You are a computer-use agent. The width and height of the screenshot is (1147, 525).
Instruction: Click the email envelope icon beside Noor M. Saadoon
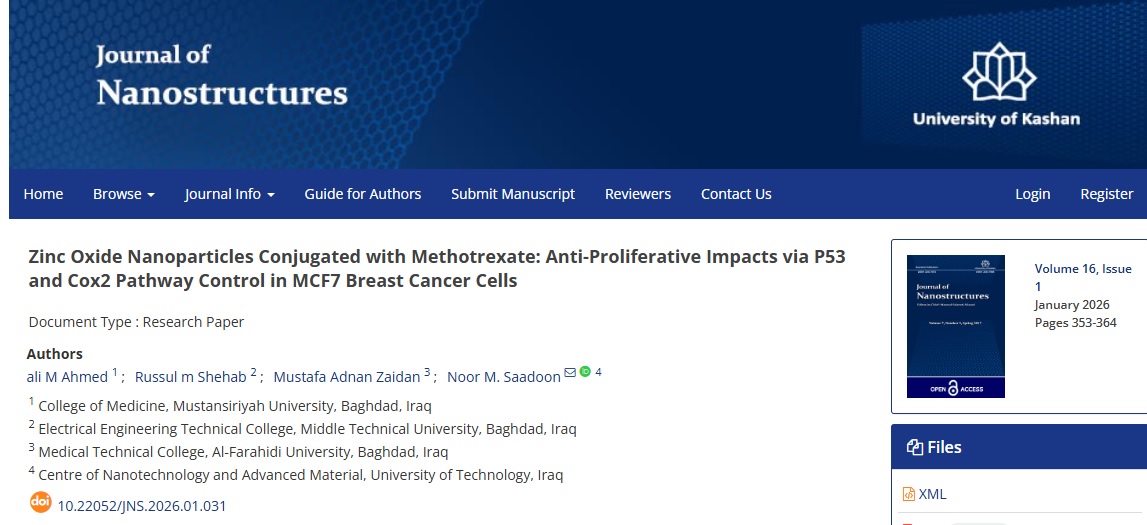tap(570, 373)
